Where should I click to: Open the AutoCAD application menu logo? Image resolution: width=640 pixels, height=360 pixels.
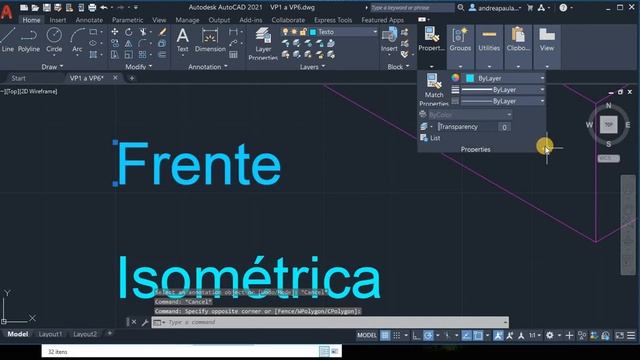pyautogui.click(x=7, y=11)
